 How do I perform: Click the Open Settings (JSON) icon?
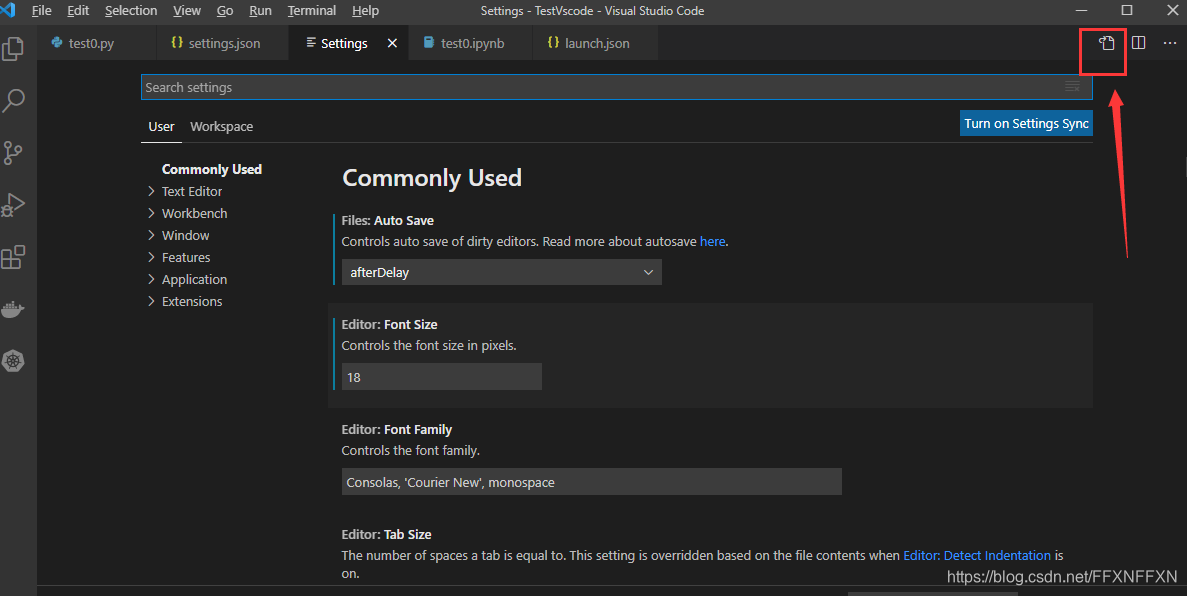pyautogui.click(x=1107, y=43)
